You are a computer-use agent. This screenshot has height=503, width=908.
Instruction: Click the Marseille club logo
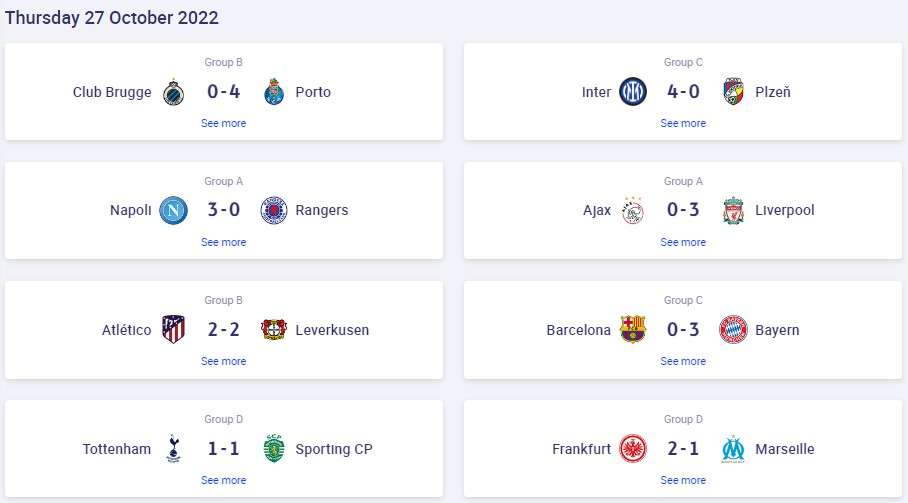pos(733,448)
